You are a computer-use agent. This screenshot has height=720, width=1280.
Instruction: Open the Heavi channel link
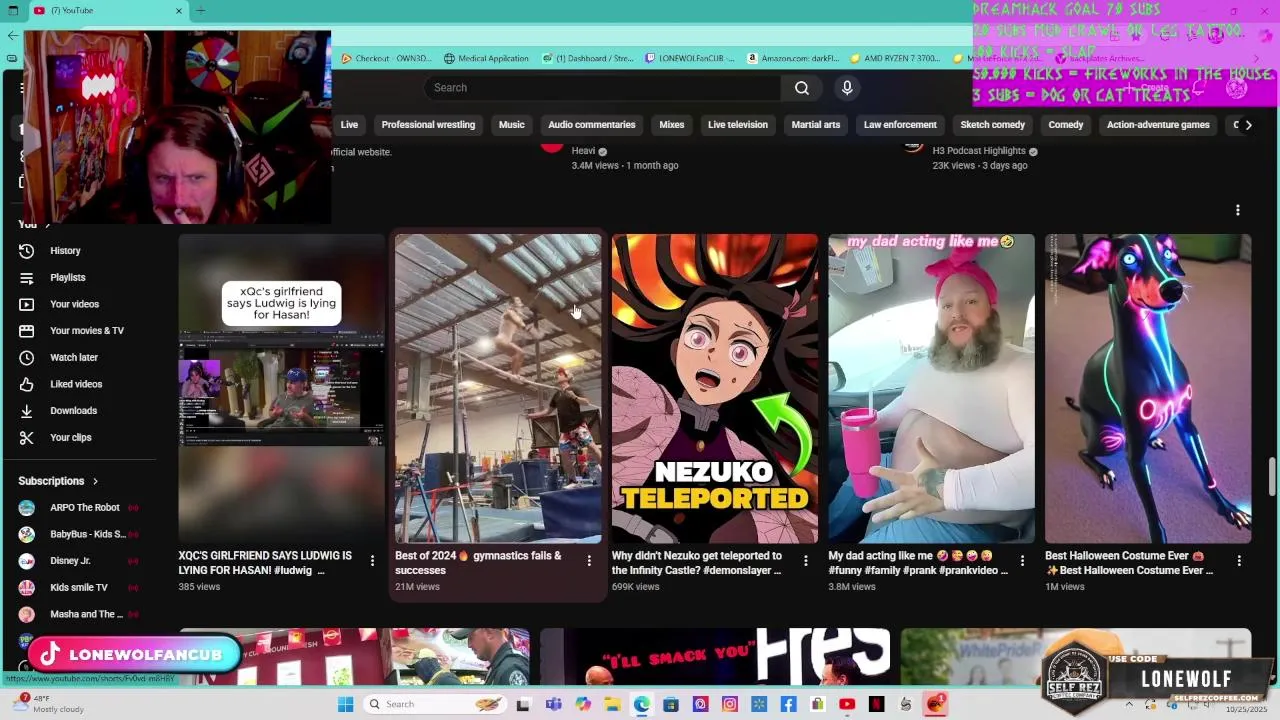coord(583,151)
